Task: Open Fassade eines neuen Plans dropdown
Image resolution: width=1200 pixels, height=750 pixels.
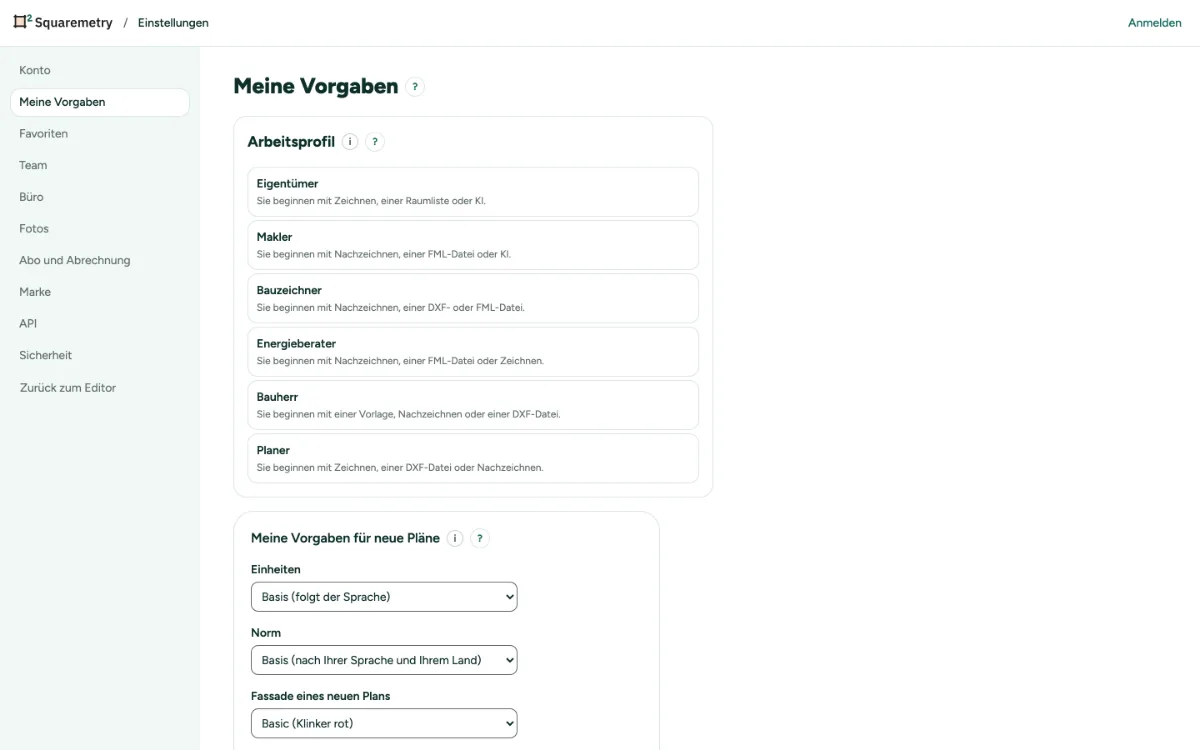Action: tap(384, 723)
